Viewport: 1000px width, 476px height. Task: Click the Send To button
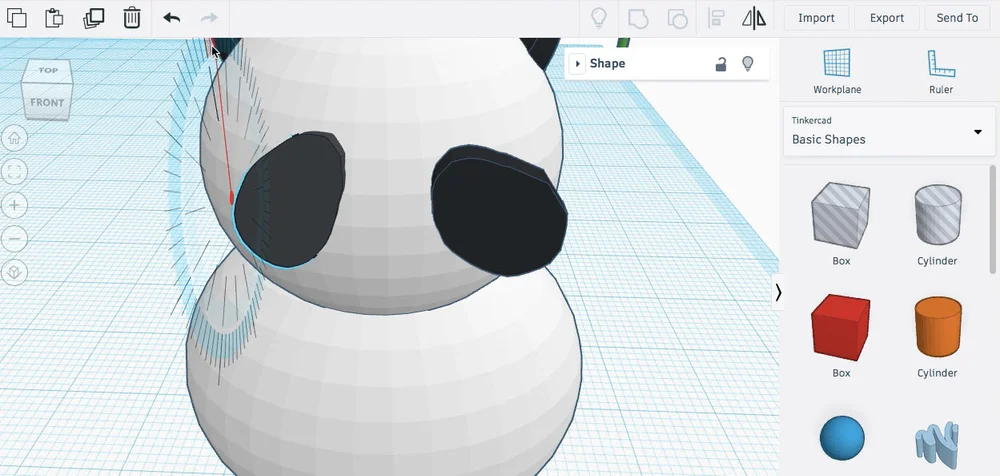[957, 18]
